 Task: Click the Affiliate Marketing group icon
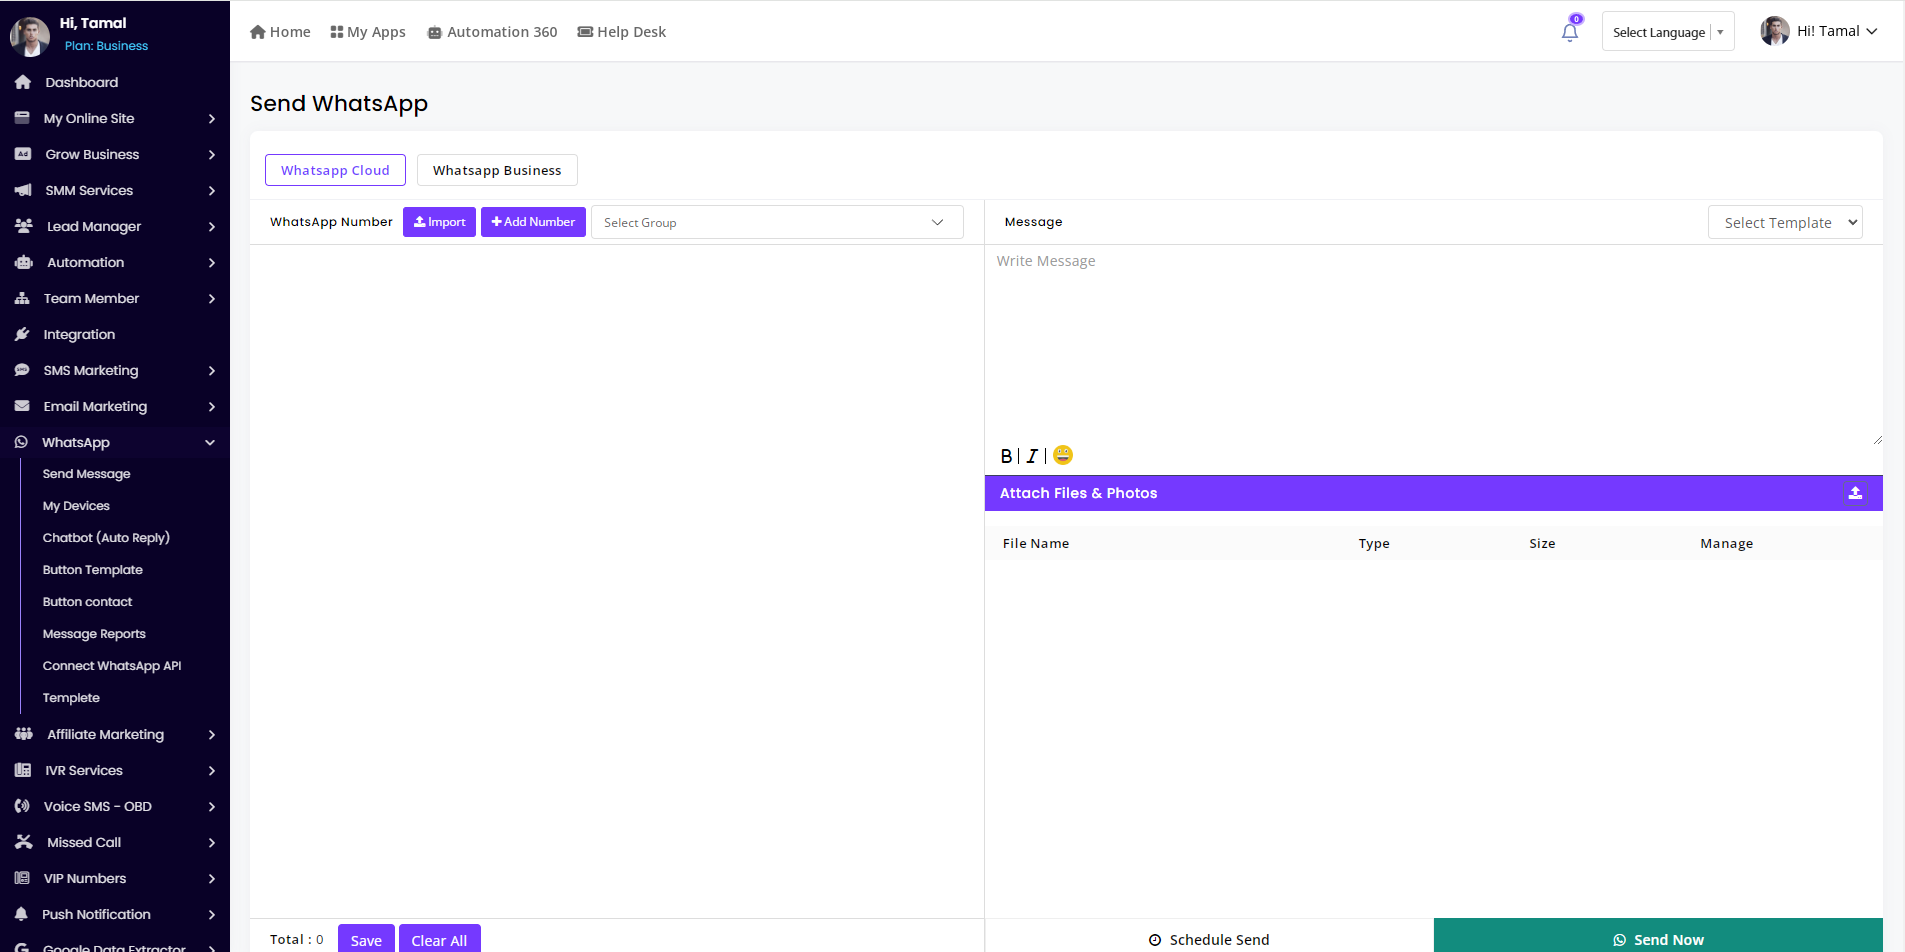[x=24, y=734]
